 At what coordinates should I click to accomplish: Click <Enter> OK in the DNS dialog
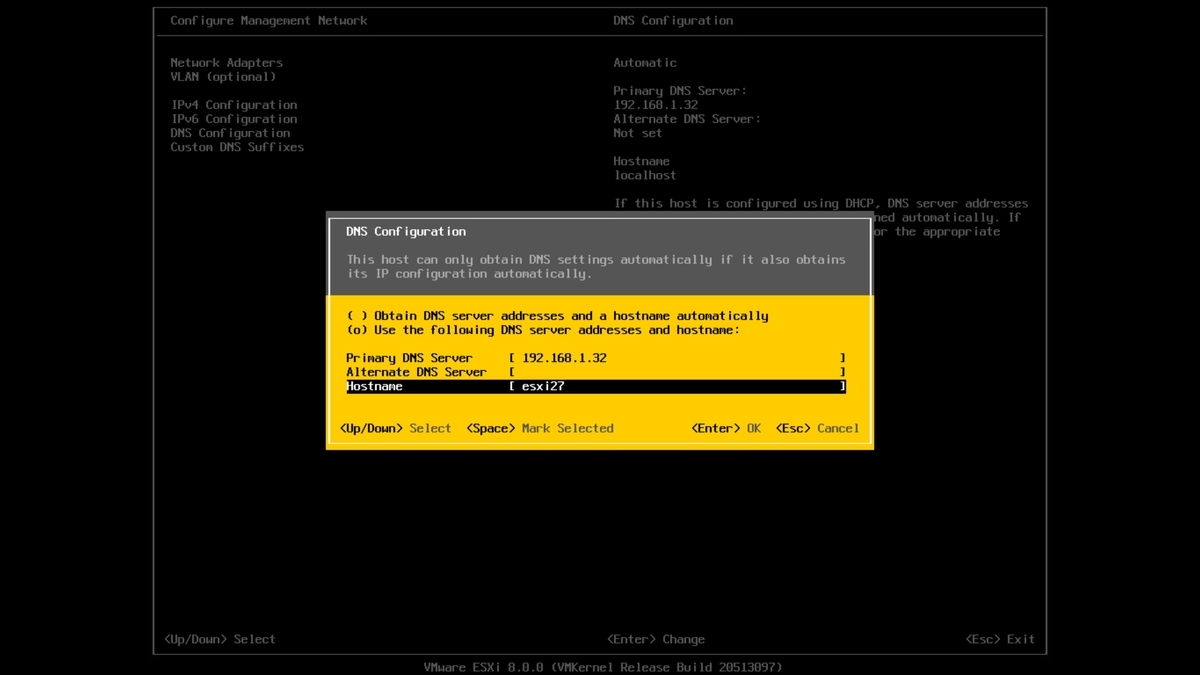726,428
